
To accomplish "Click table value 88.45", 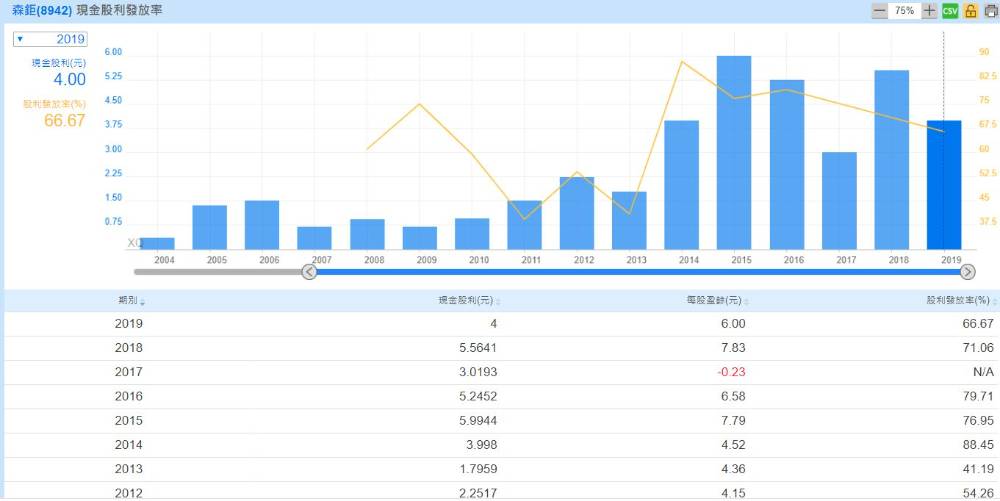I will [978, 445].
